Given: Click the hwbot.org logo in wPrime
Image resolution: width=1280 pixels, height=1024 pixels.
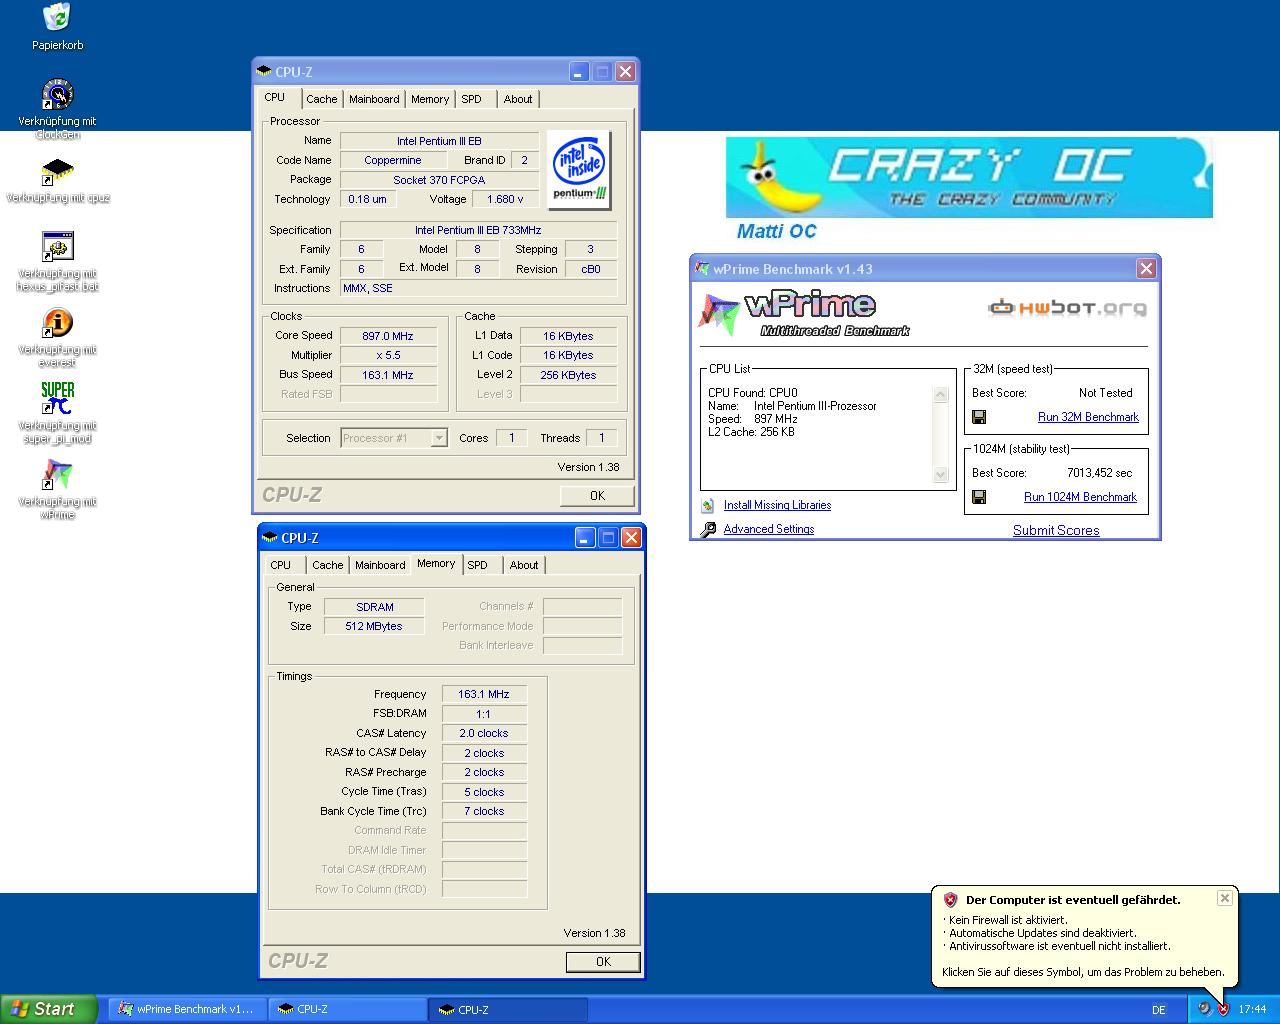Looking at the screenshot, I should coord(1067,307).
